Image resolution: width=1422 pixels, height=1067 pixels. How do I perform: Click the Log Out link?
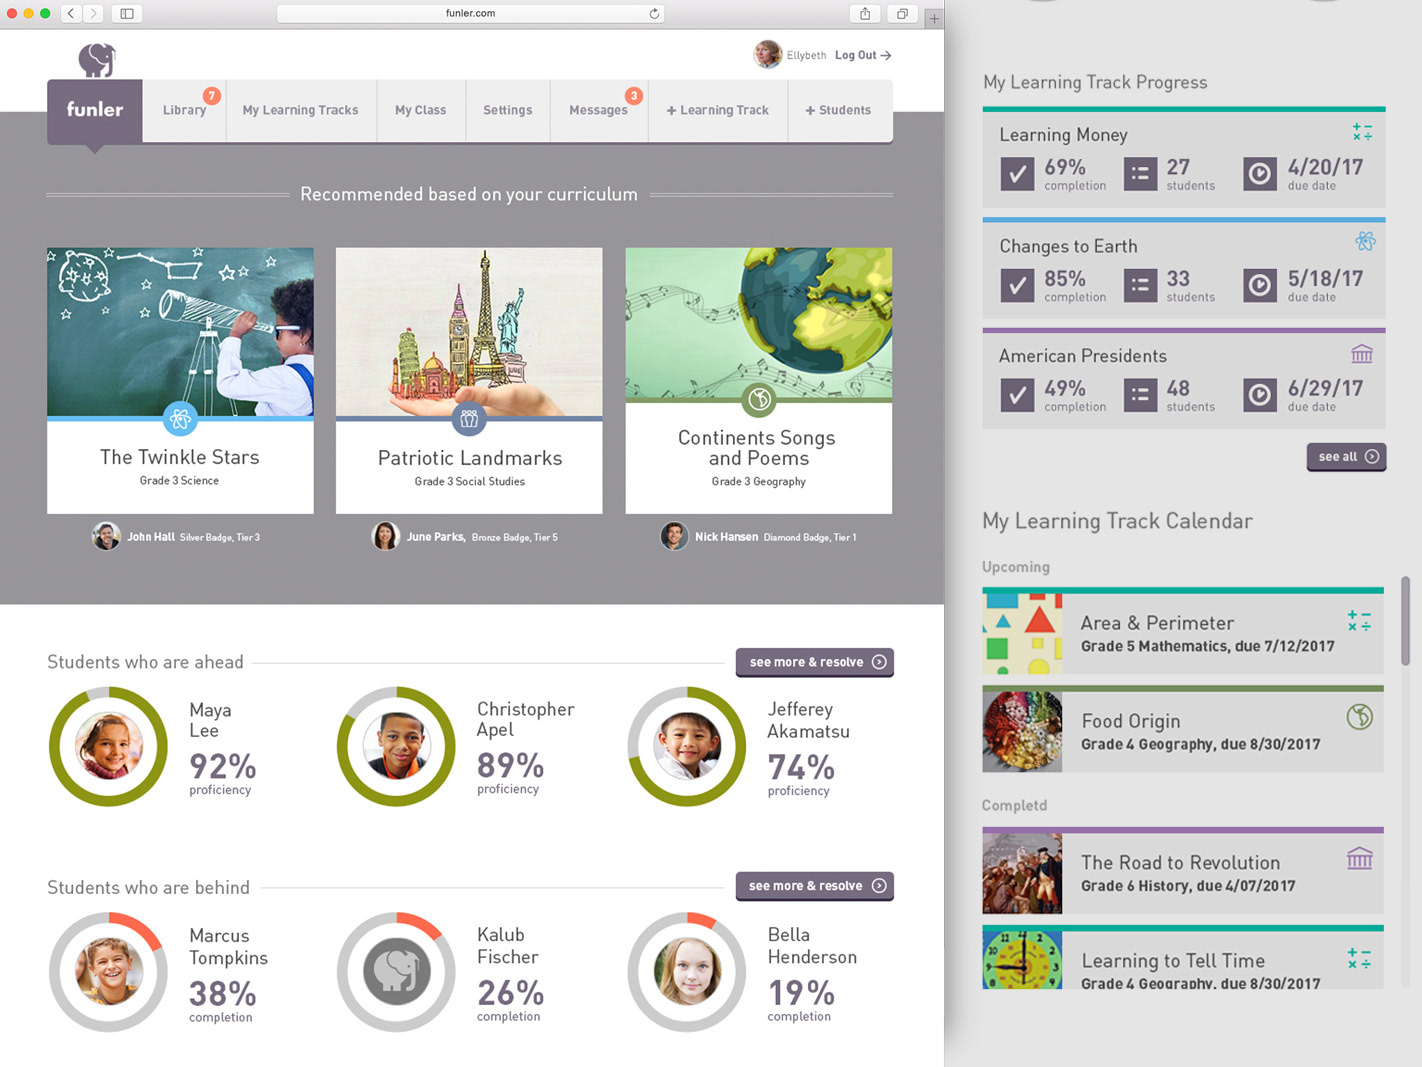click(863, 55)
